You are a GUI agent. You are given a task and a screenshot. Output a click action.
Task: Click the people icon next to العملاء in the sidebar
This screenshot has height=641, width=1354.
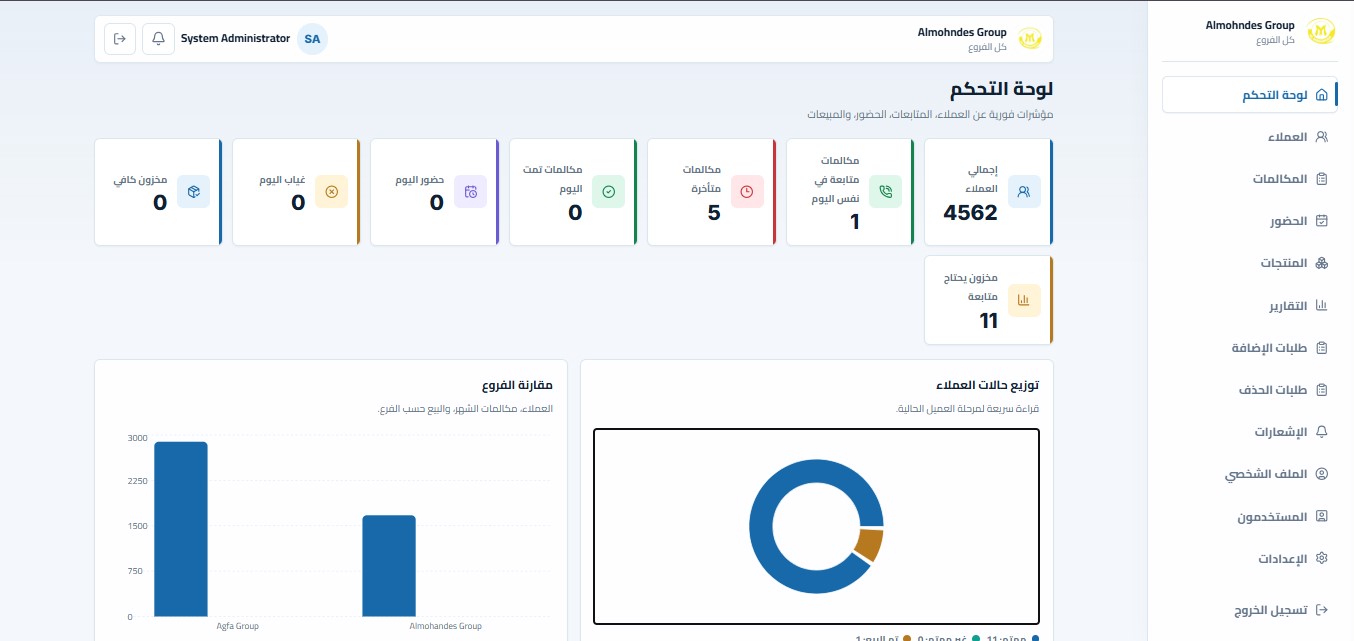pos(1321,137)
